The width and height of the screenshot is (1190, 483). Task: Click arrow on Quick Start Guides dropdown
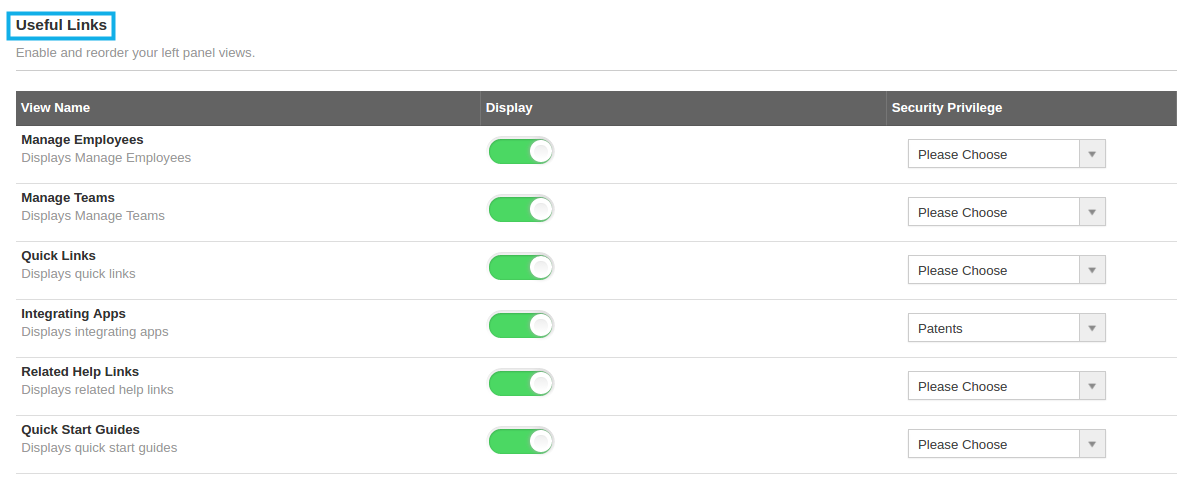point(1092,444)
